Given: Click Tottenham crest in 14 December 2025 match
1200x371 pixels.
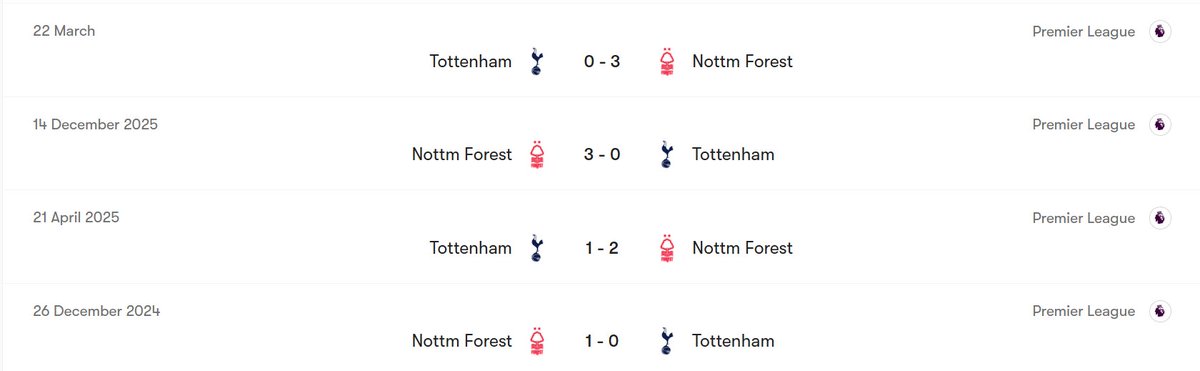Looking at the screenshot, I should coord(667,155).
